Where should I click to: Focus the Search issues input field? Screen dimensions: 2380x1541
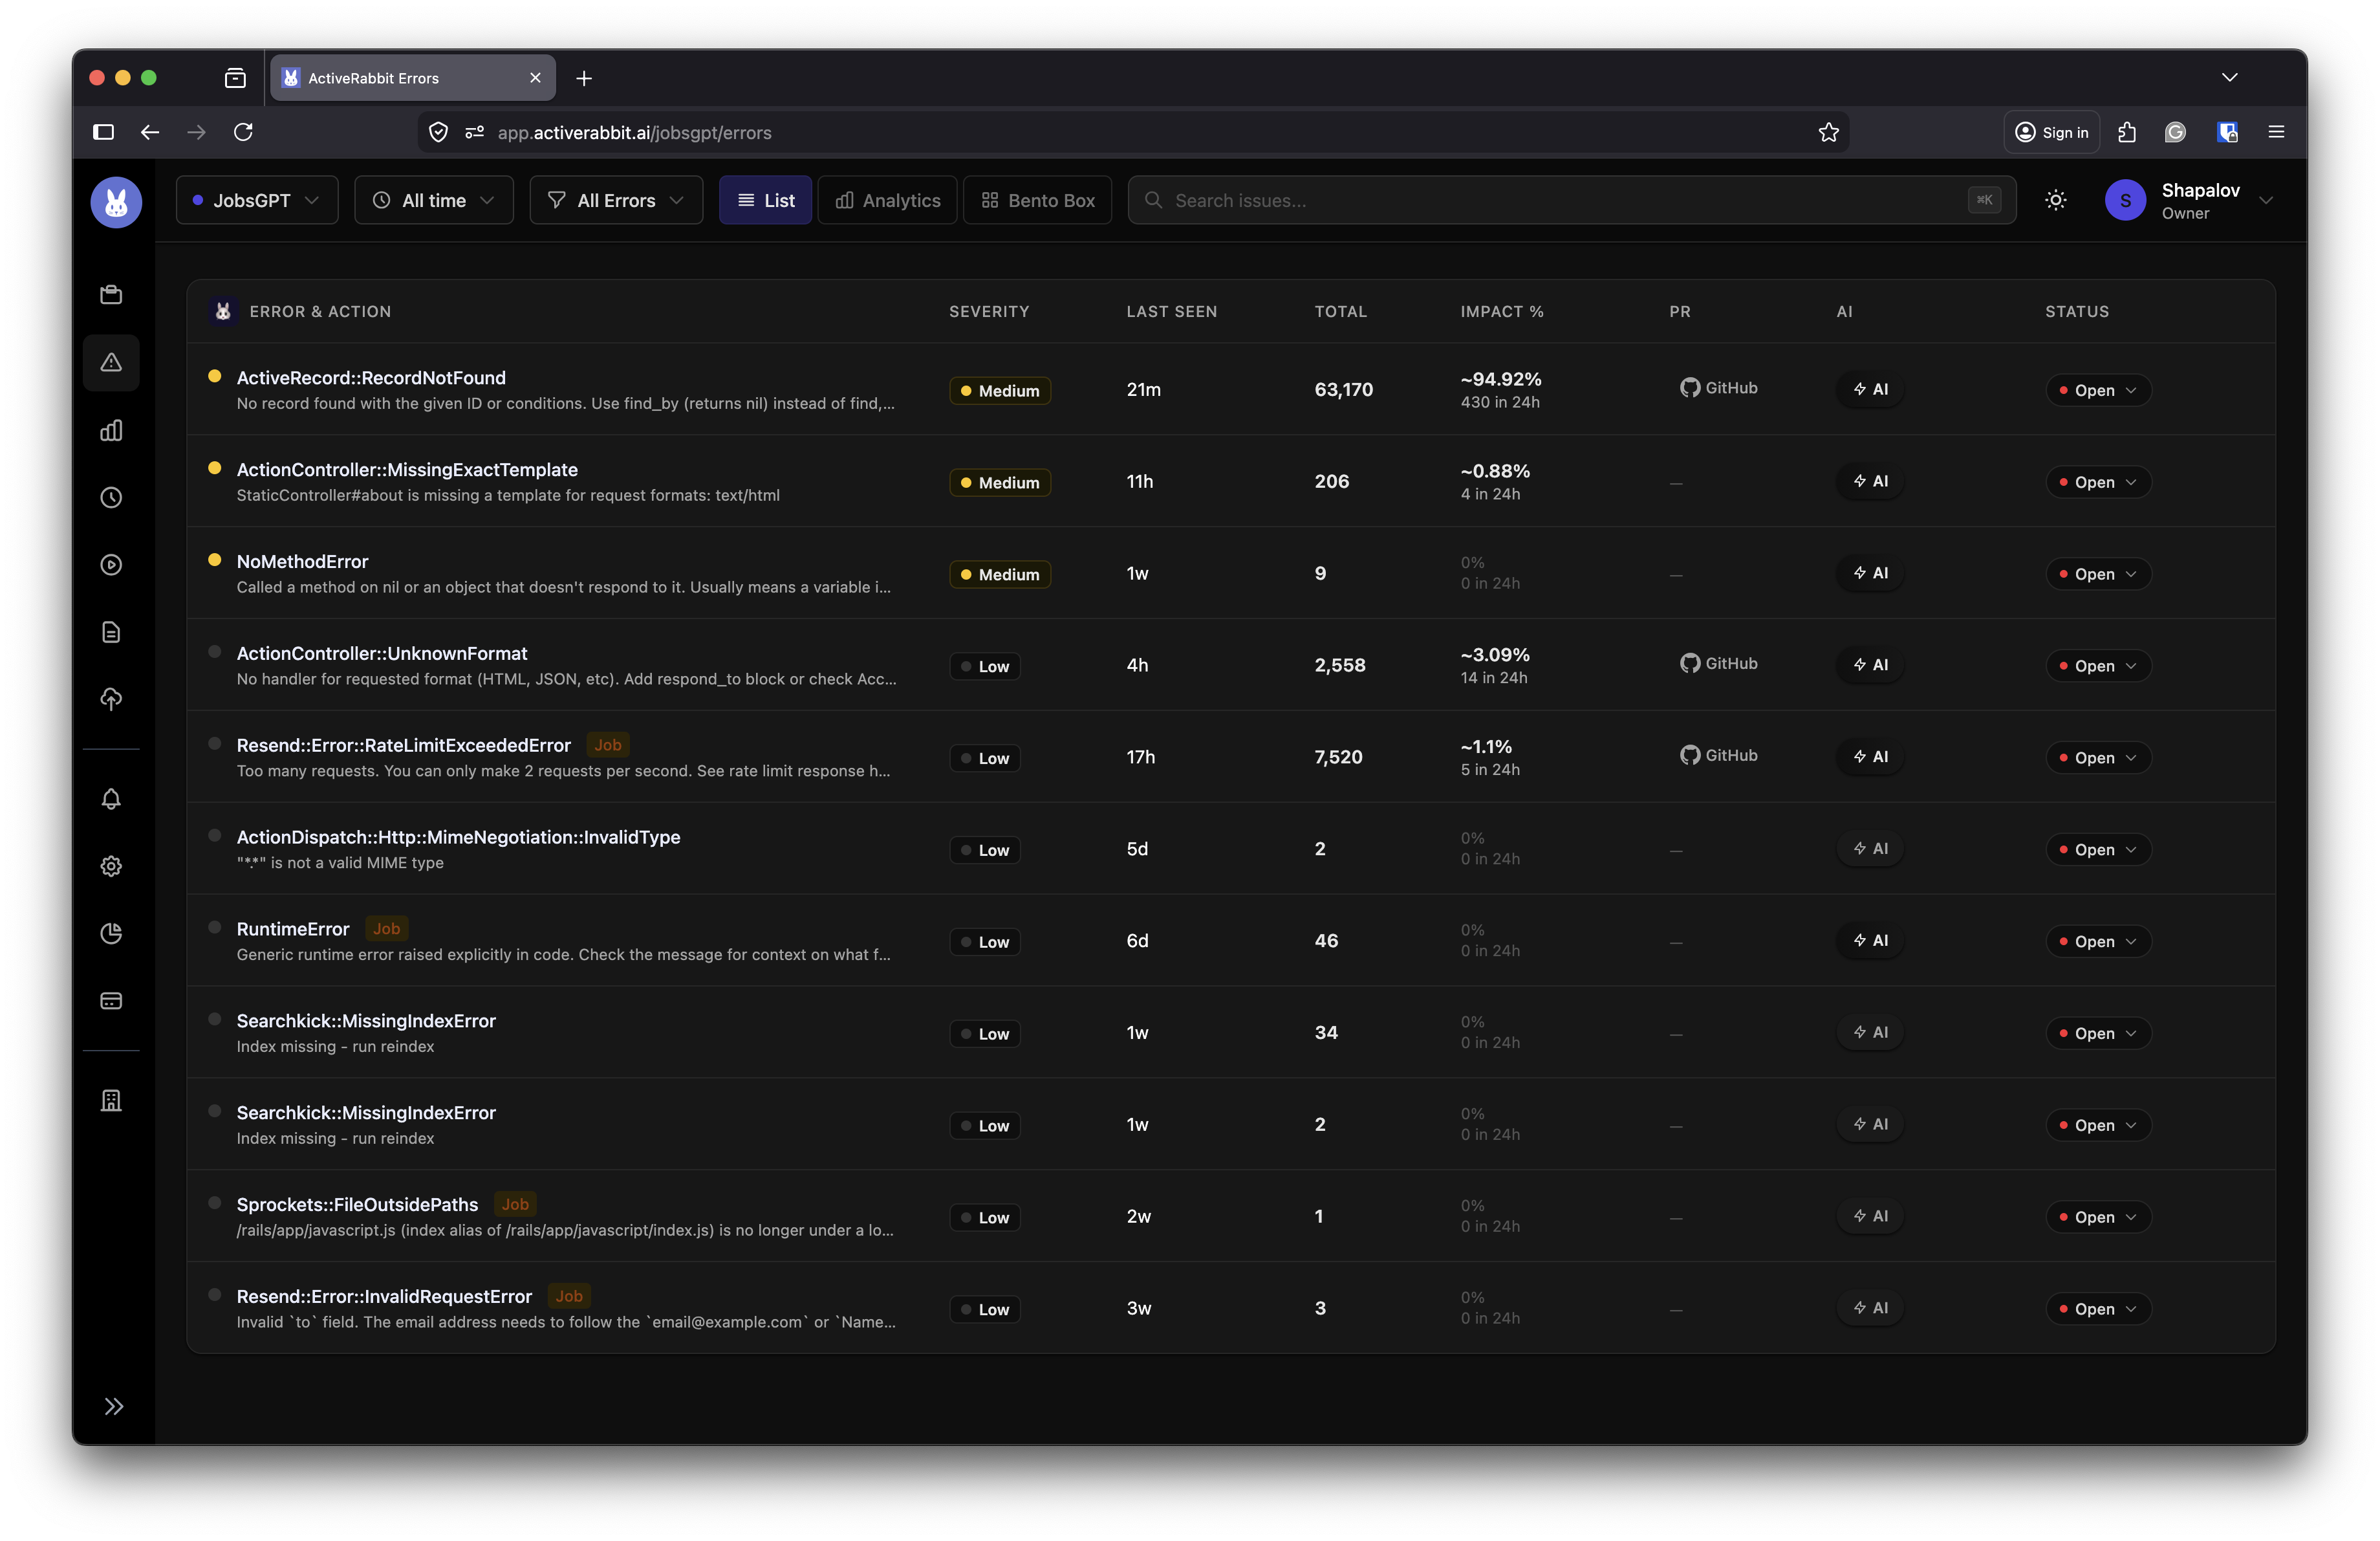point(1571,200)
